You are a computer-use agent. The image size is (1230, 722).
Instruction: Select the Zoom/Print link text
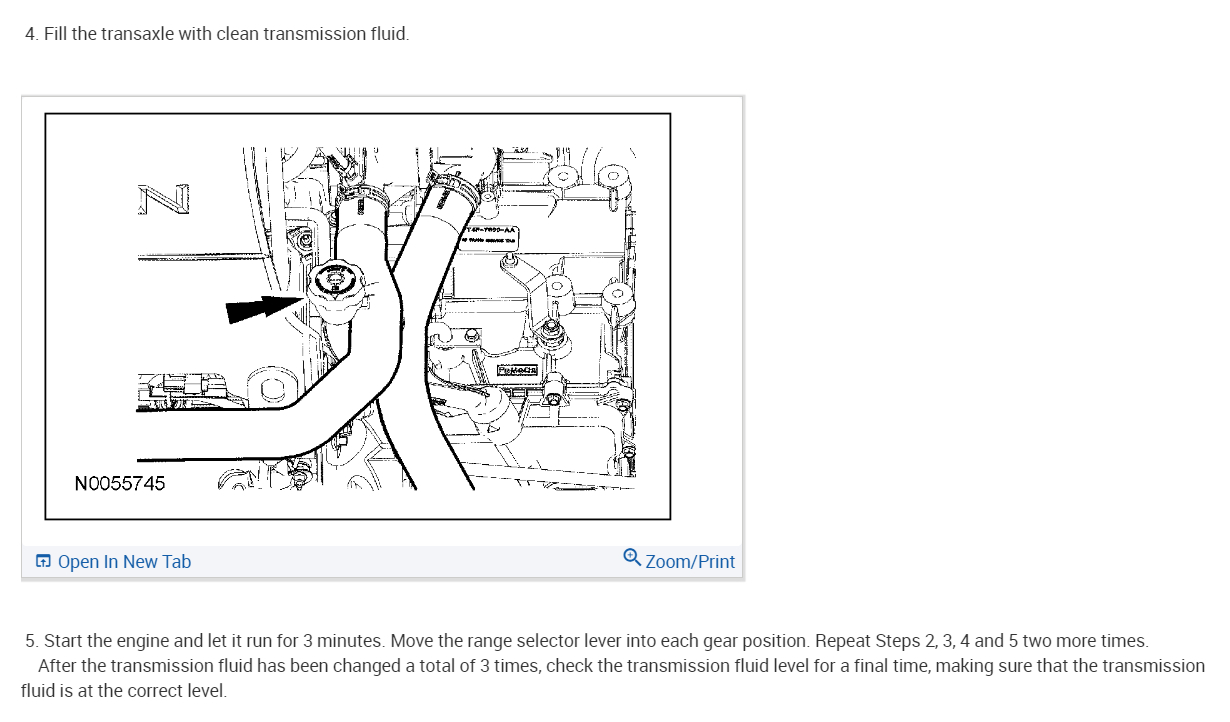click(690, 561)
